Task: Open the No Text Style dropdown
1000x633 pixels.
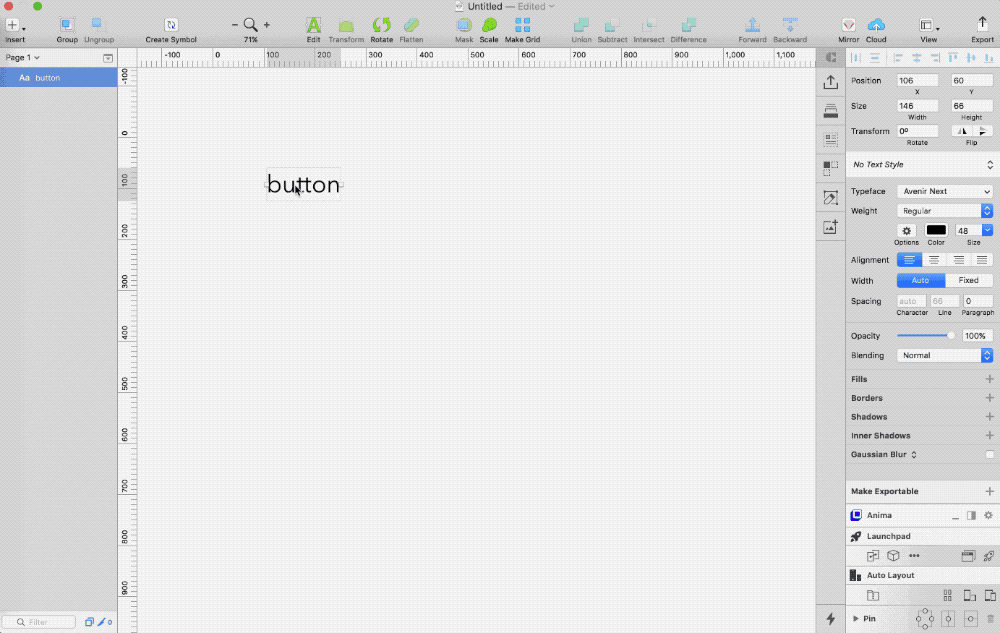Action: tap(922, 164)
